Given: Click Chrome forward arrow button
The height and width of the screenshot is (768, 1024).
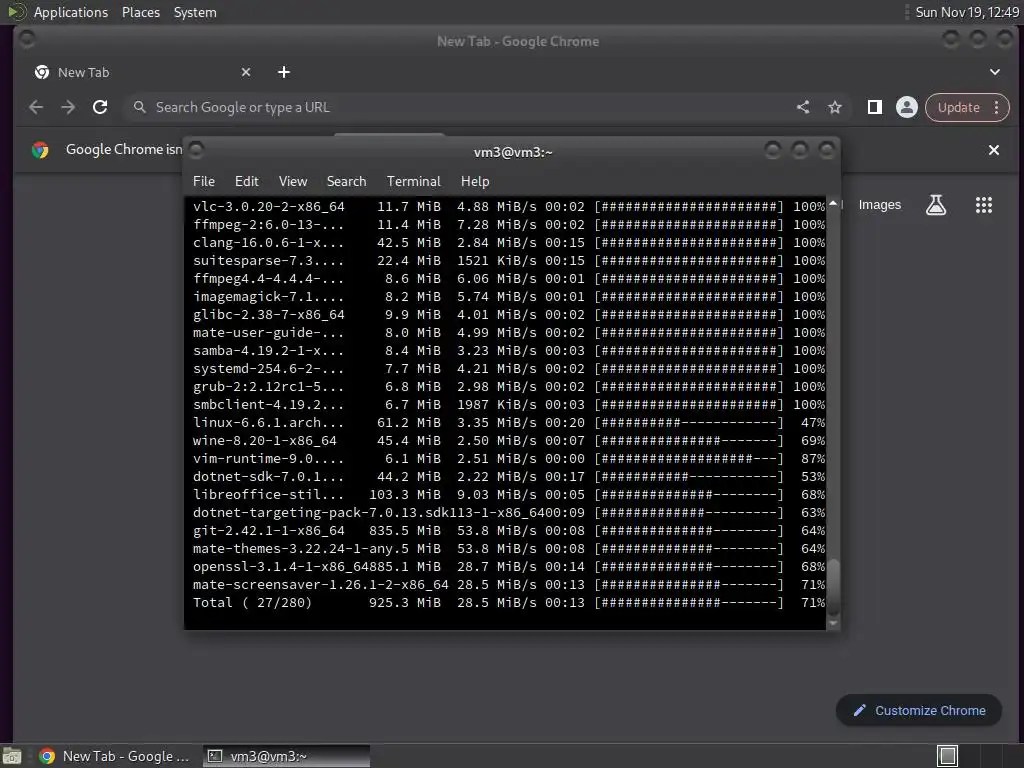Looking at the screenshot, I should click(x=68, y=107).
